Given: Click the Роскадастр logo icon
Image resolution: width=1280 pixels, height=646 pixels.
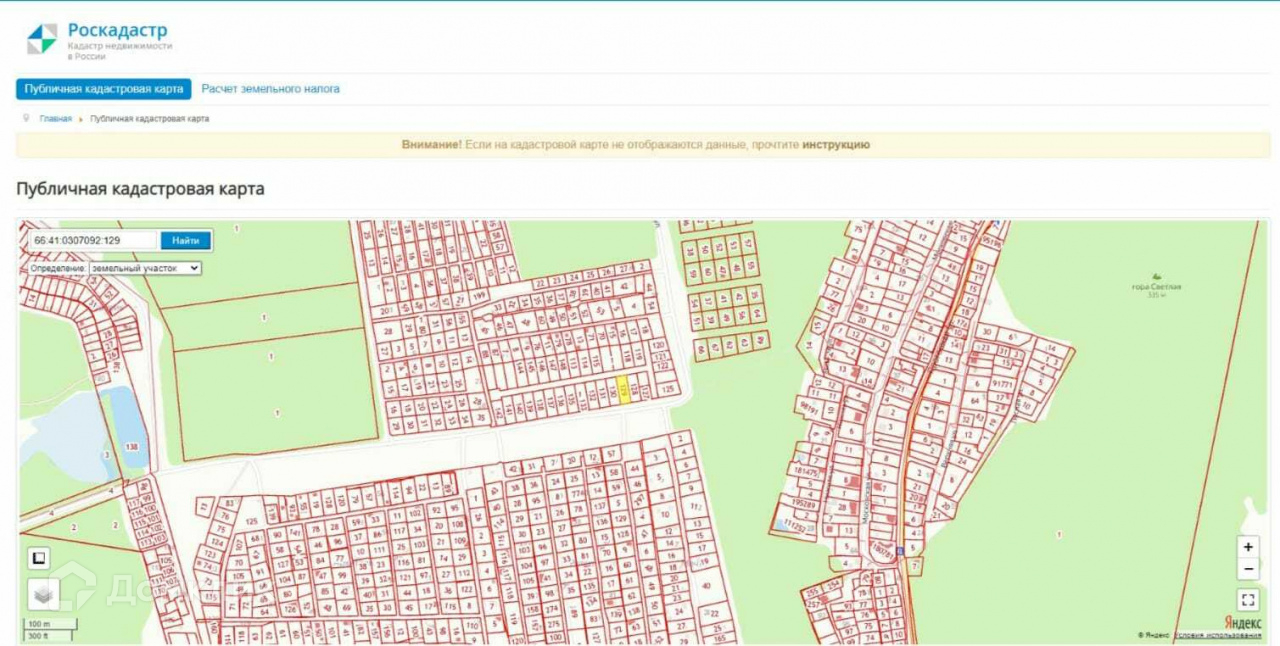Looking at the screenshot, I should coord(42,38).
